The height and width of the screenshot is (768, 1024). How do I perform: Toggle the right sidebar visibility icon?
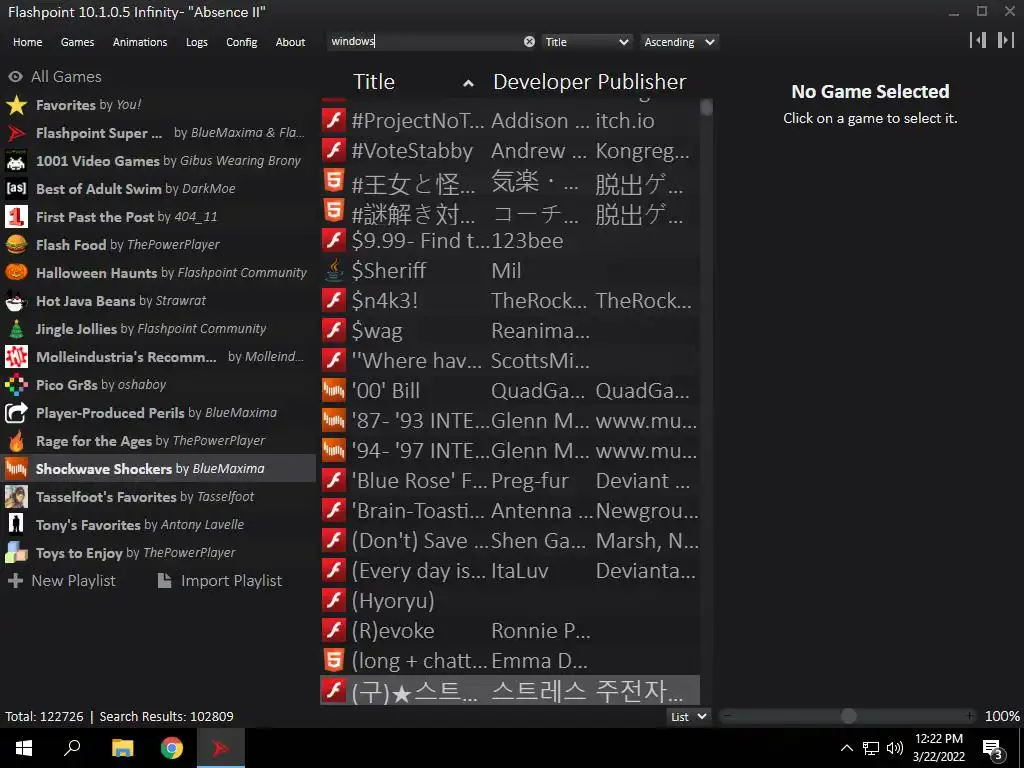(x=1006, y=40)
